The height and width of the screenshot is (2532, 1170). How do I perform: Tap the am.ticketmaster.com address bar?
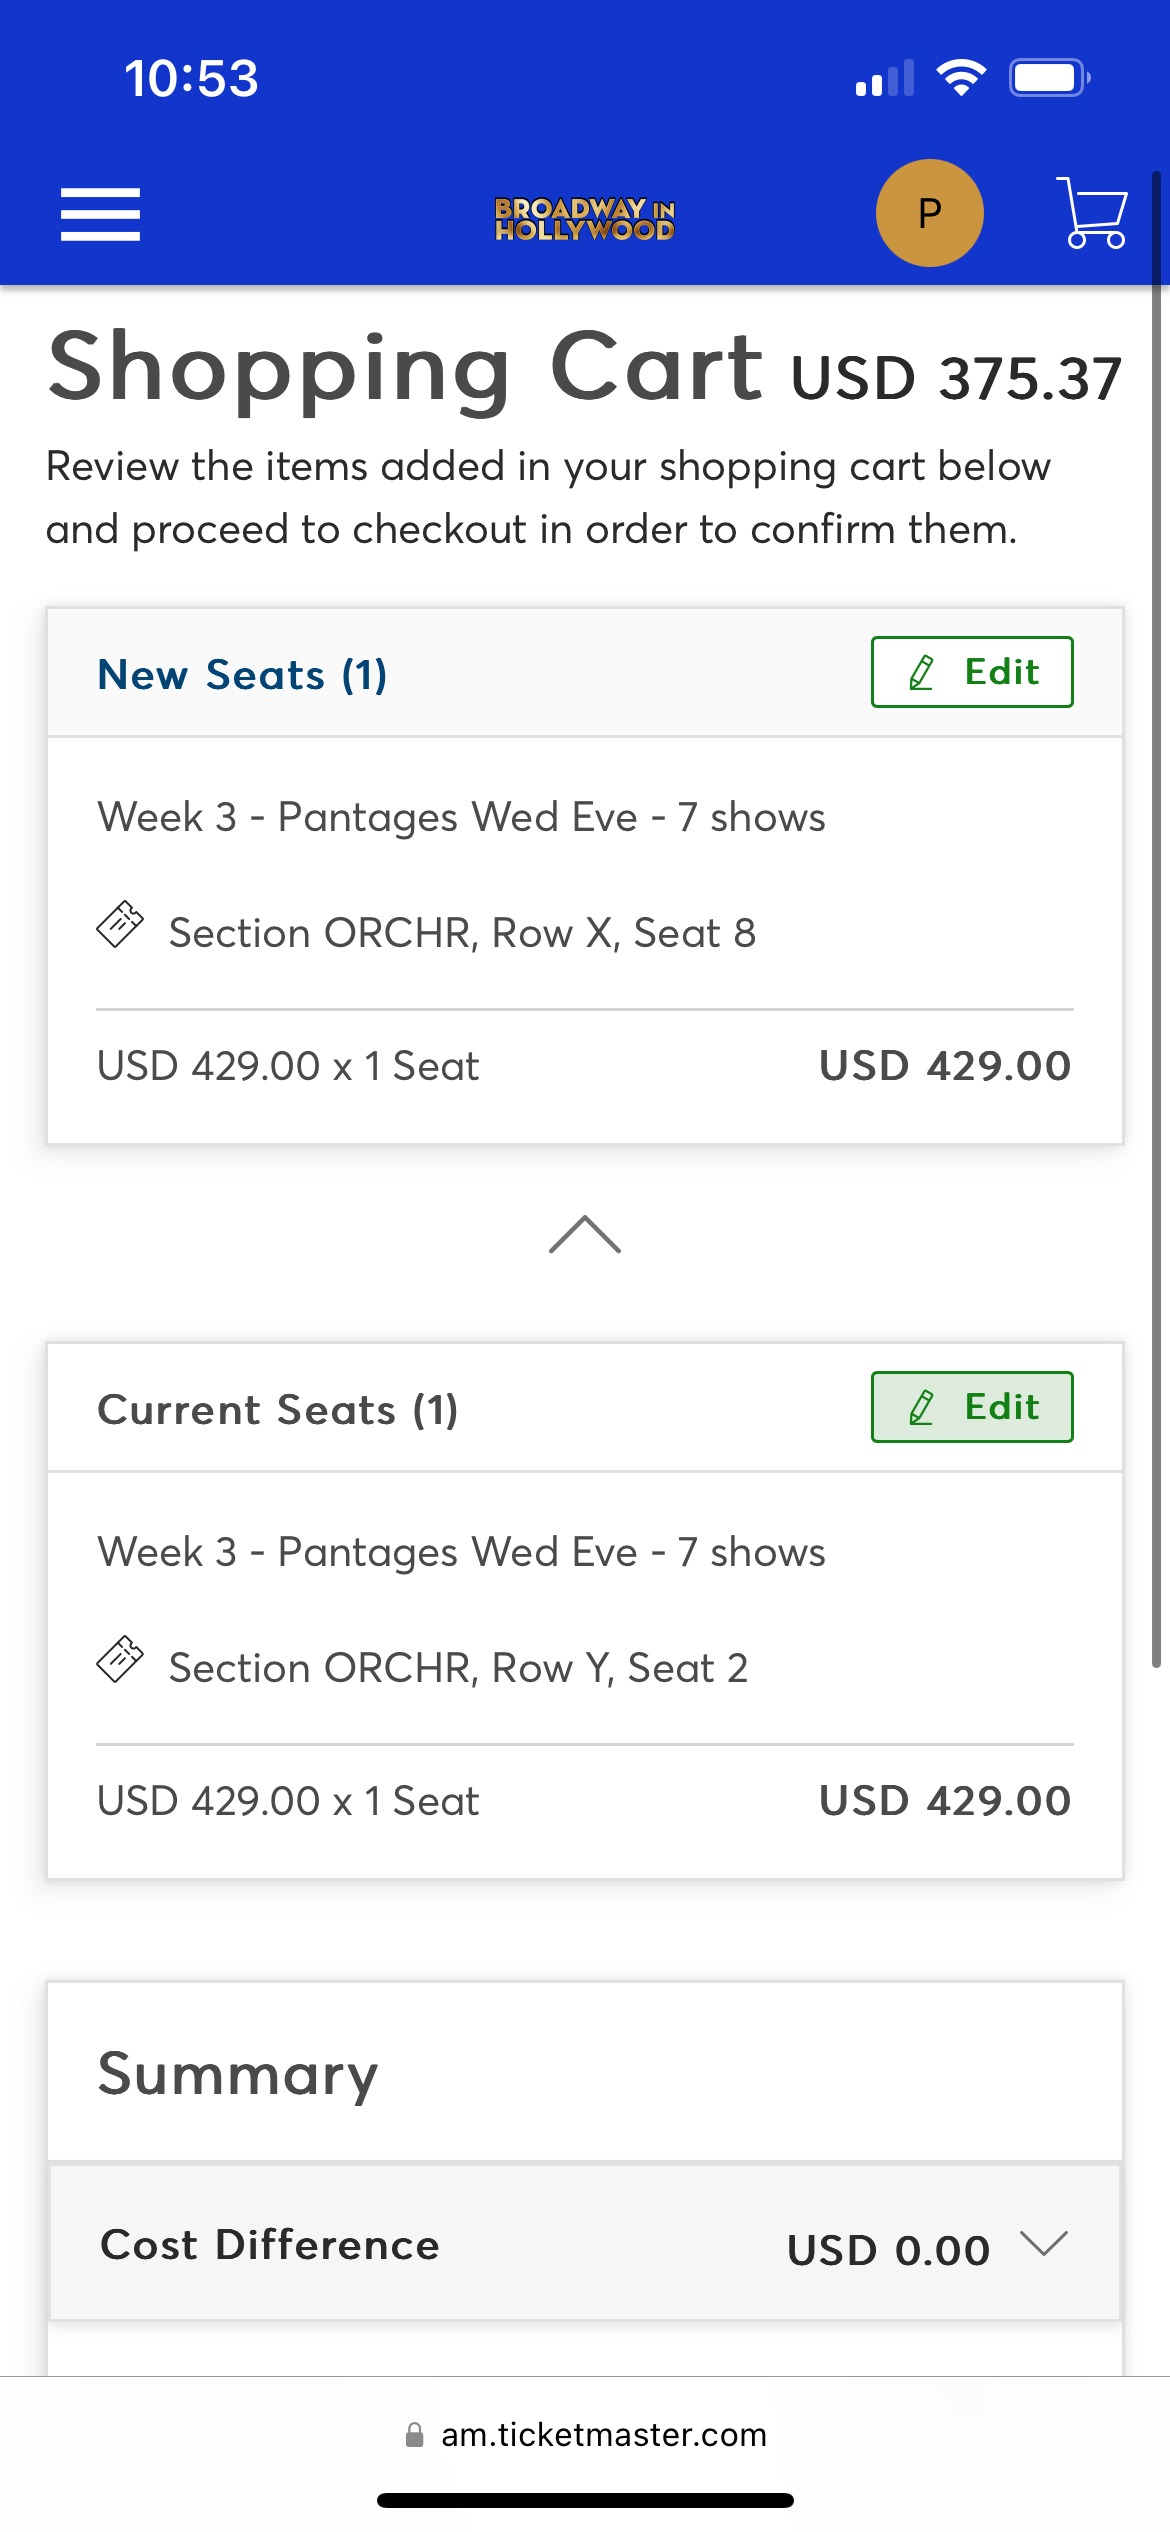click(x=585, y=2434)
